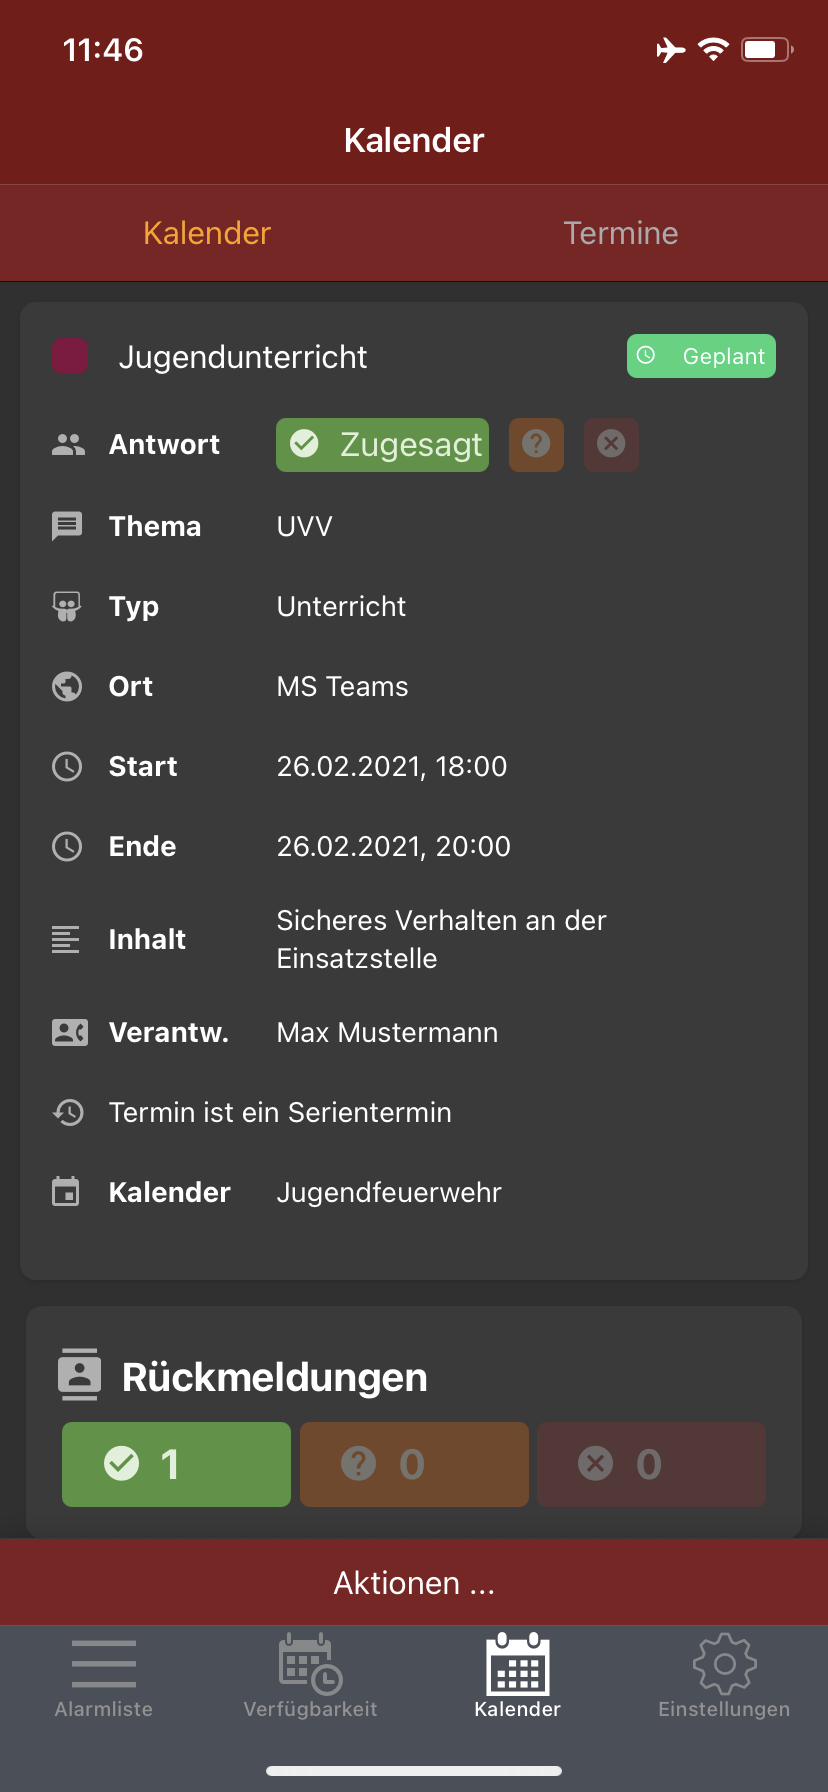Open the Verfügbarkeit calendar-clock icon
Viewport: 828px width, 1792px height.
coord(310,1663)
